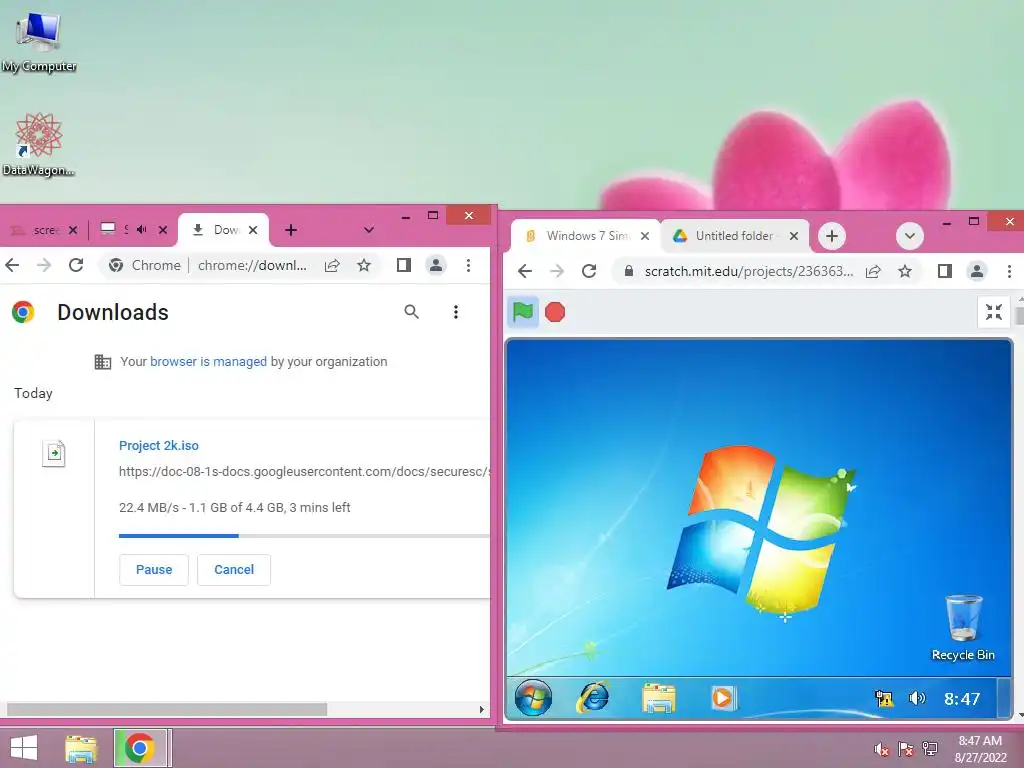This screenshot has height=768, width=1024.
Task: Click network icon in system tray
Action: pos(929,749)
